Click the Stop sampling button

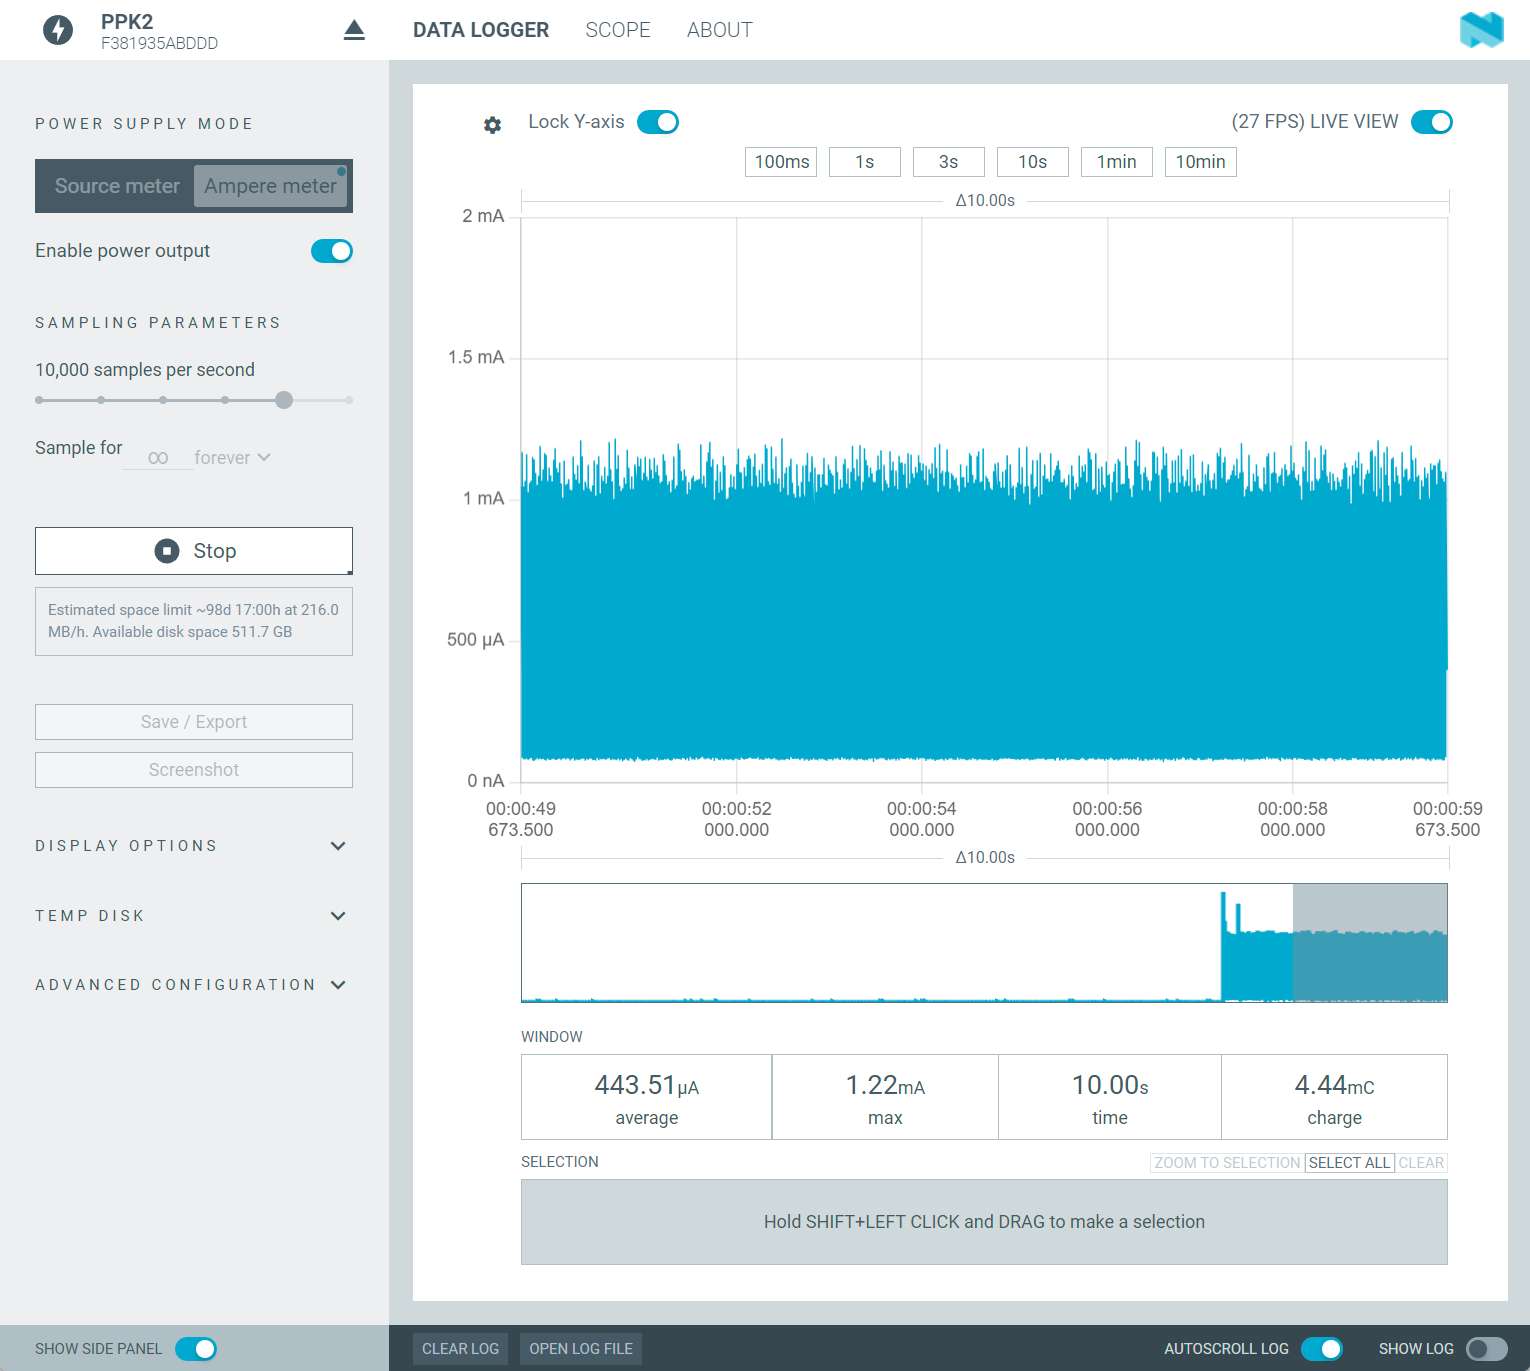click(194, 551)
